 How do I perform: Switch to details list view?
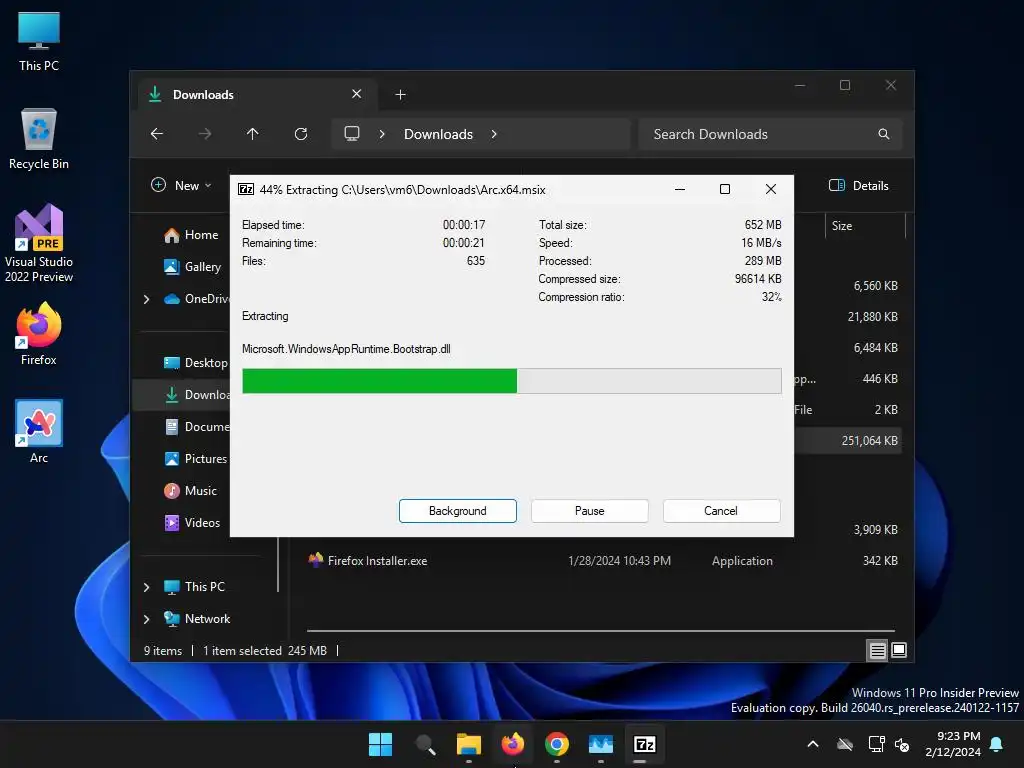878,650
